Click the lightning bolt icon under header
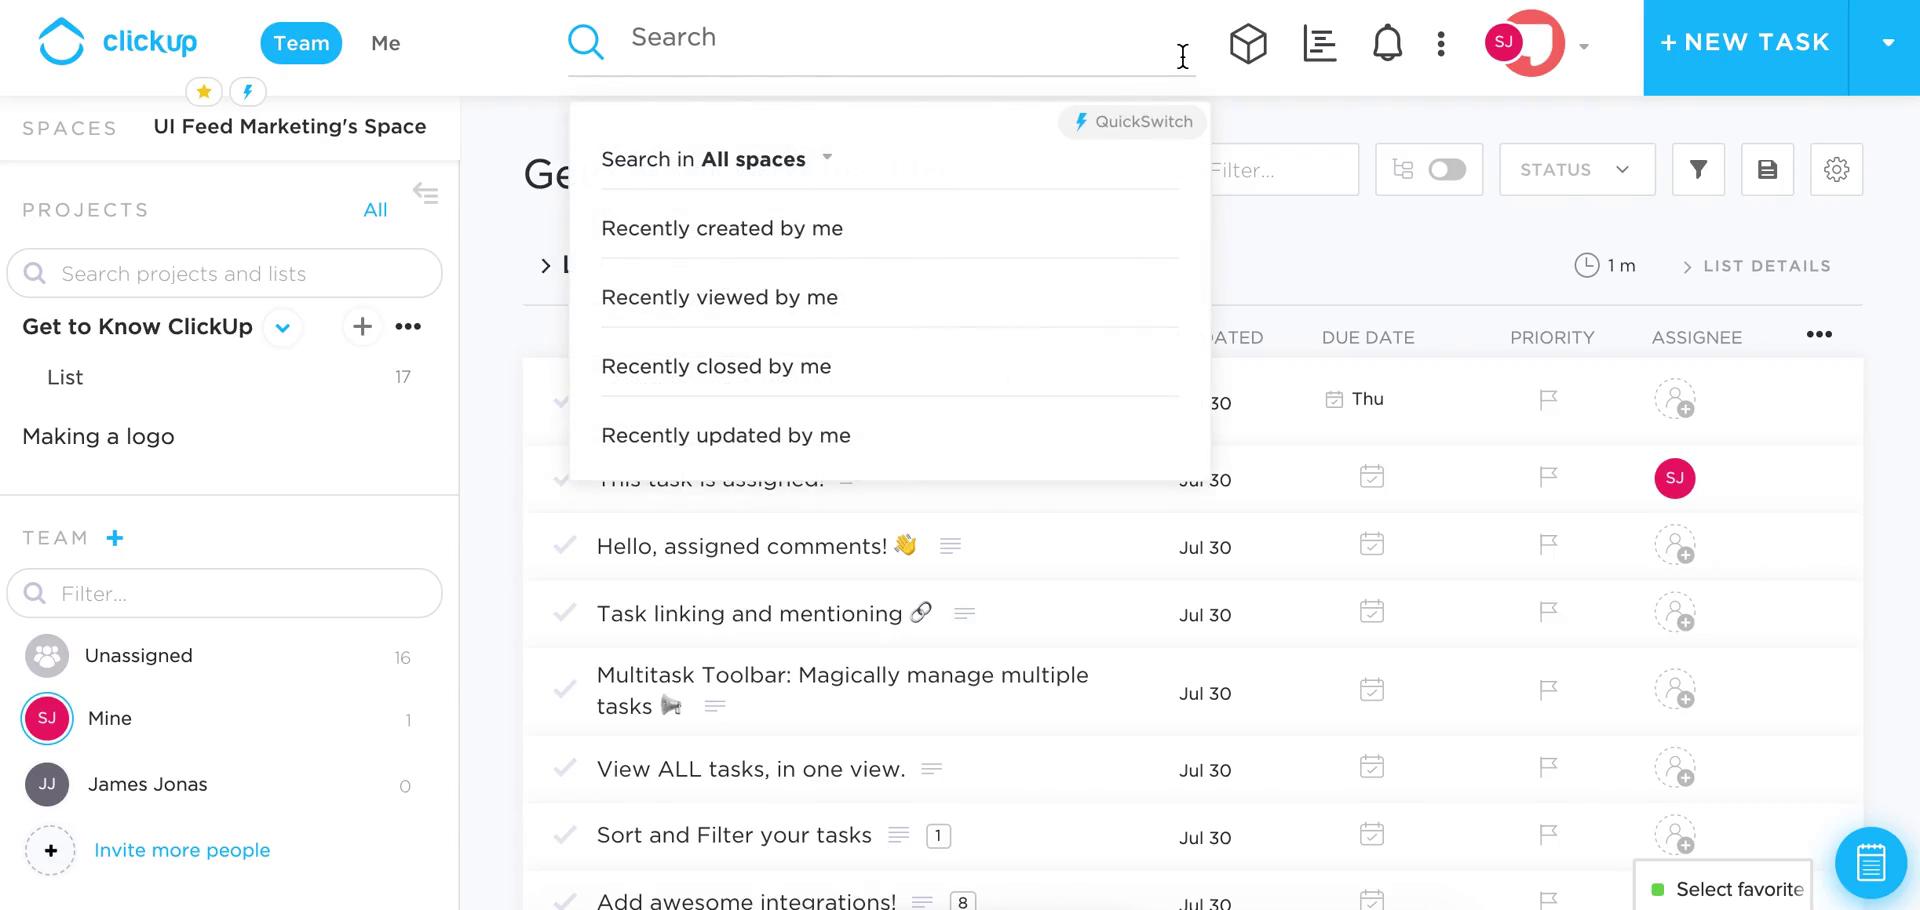Screen dimensions: 1920x910 248,92
